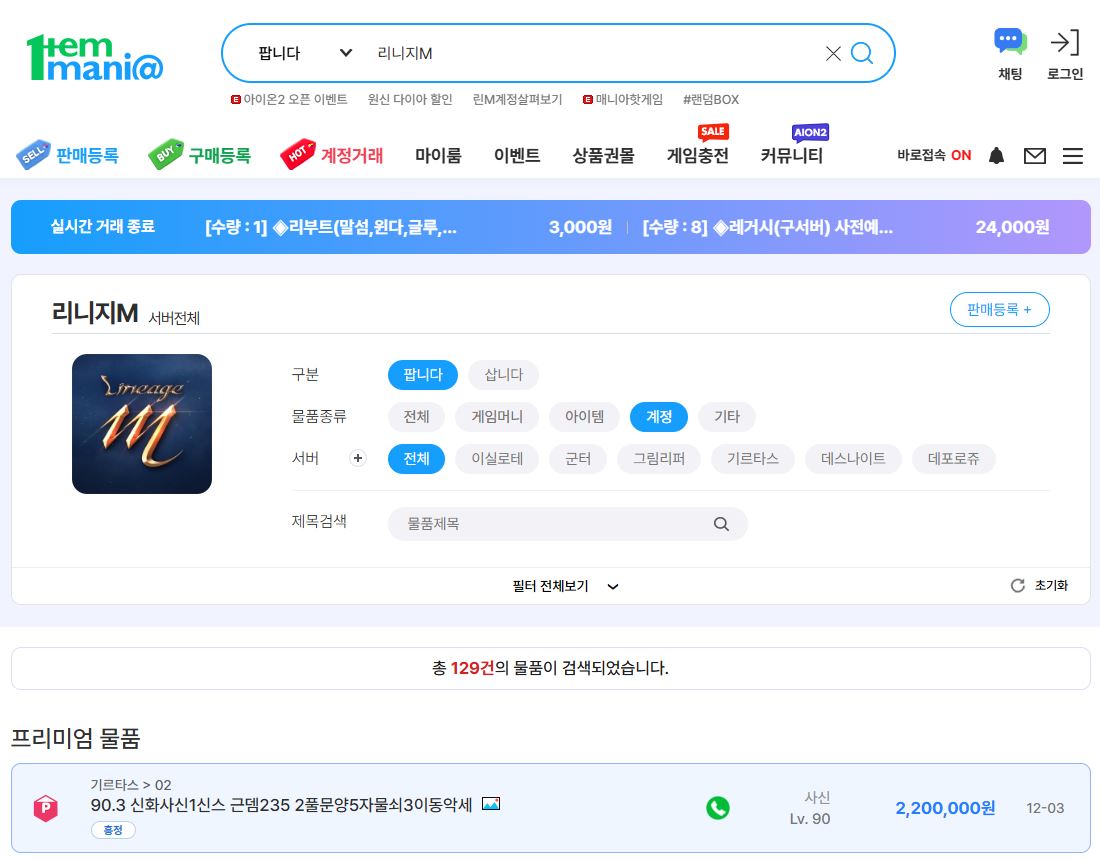Click the 기르타스 > 02 server breadcrumb
1100x860 pixels.
pyautogui.click(x=130, y=785)
